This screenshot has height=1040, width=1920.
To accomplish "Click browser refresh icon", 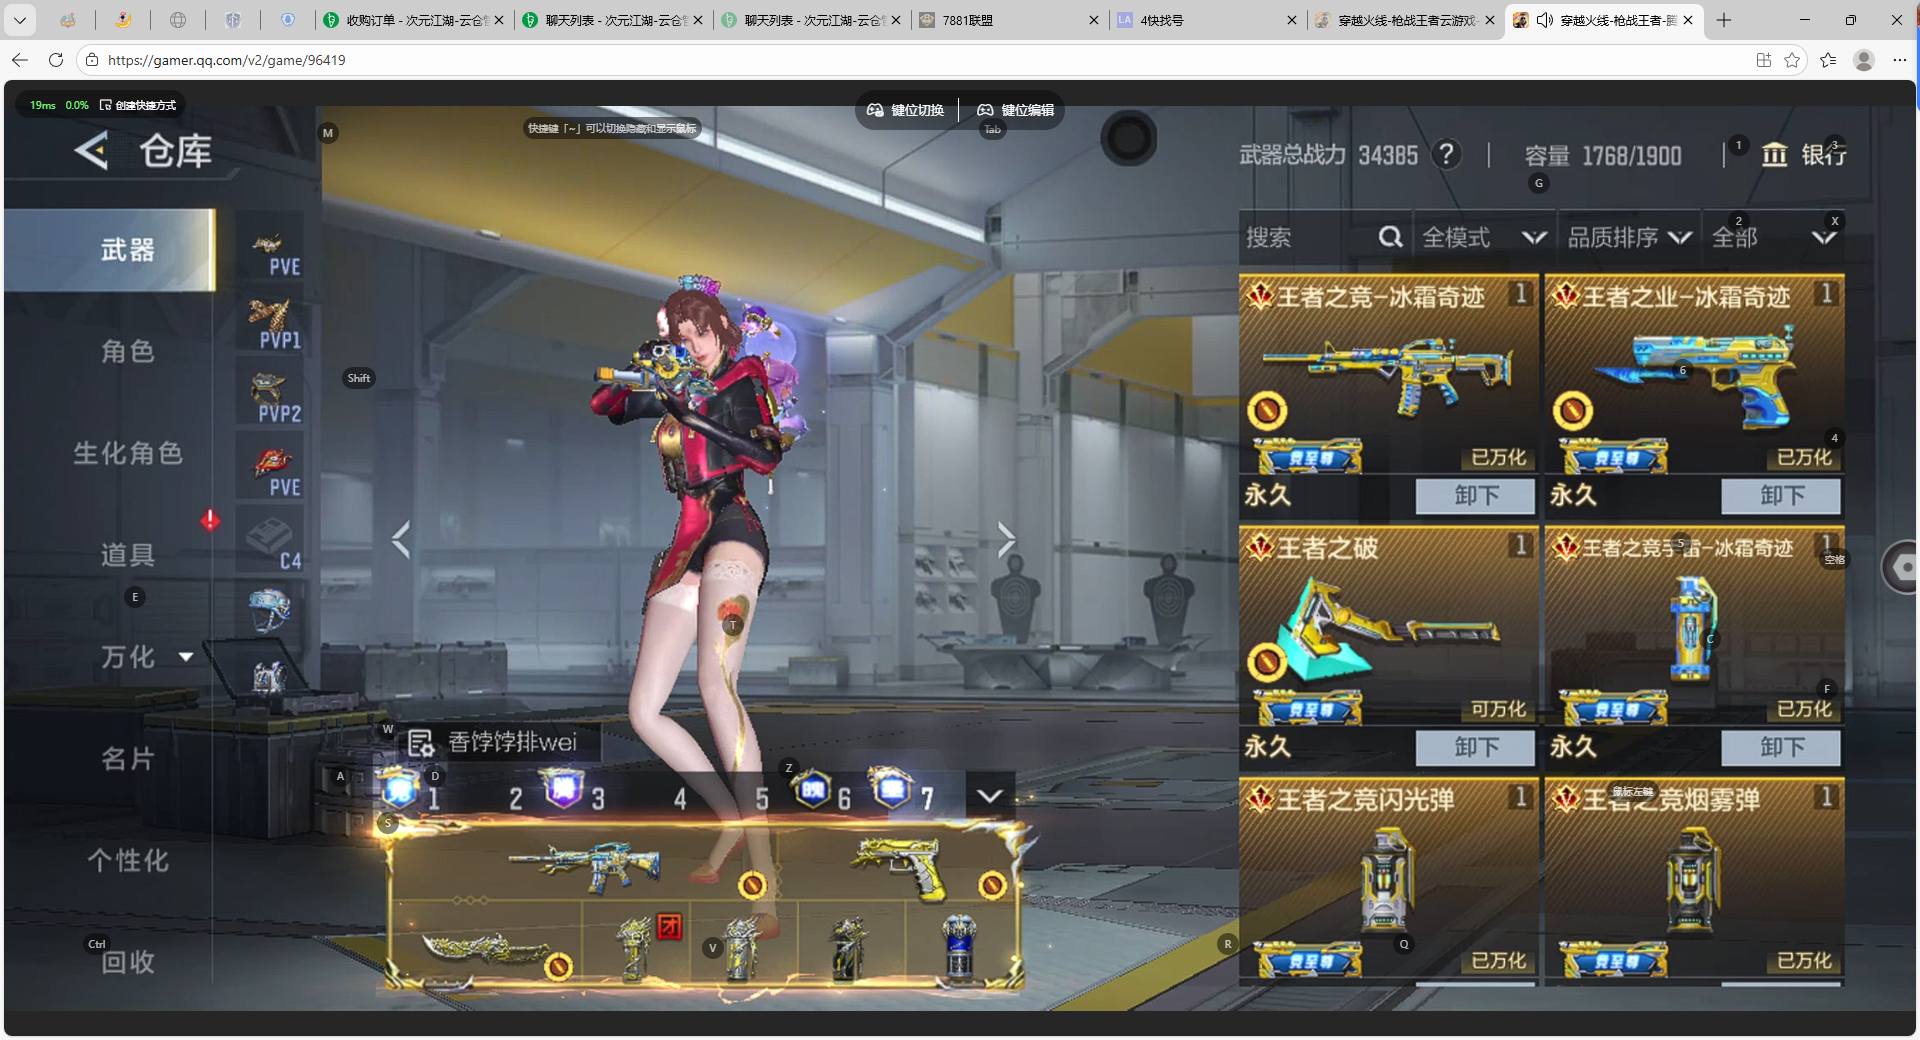I will [x=56, y=60].
